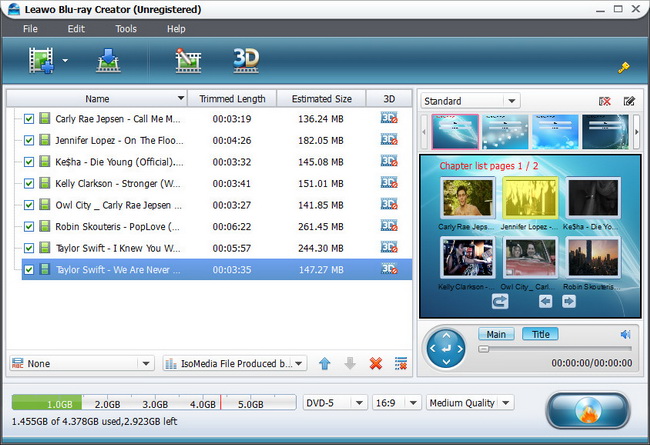
Task: Go to next chapter page arrow
Action: pyautogui.click(x=569, y=301)
